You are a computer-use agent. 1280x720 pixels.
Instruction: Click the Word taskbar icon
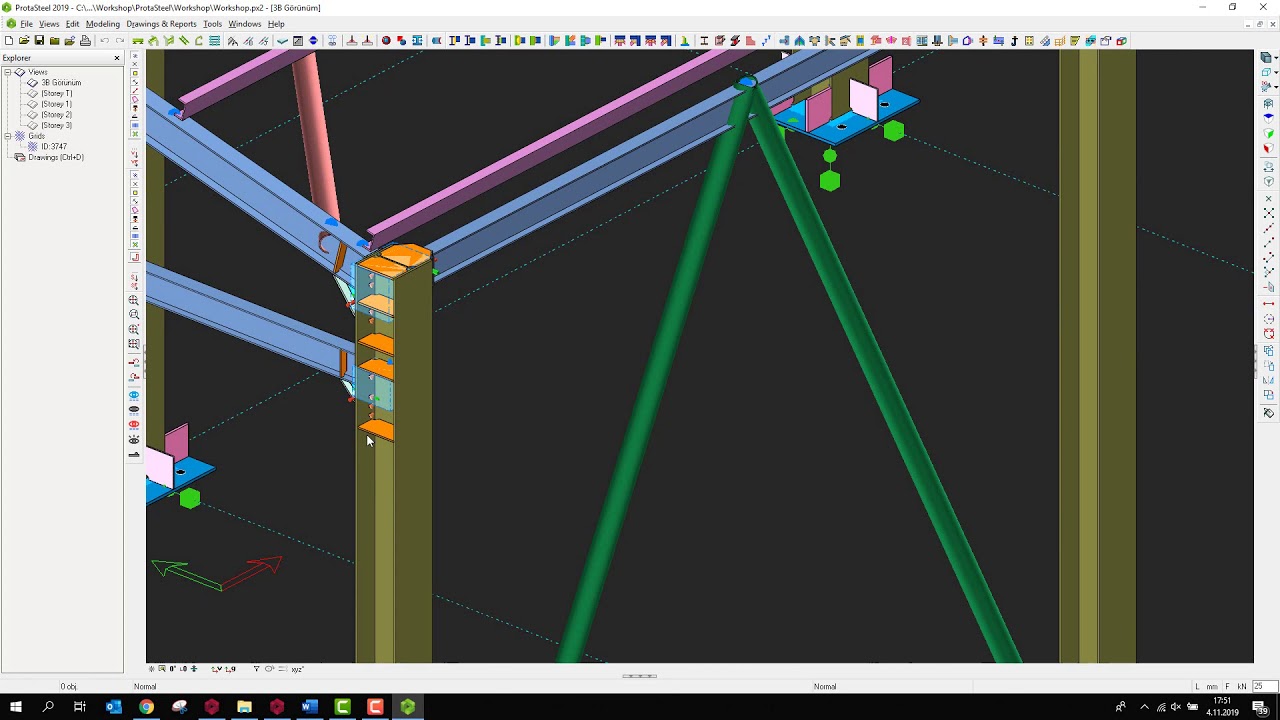309,707
